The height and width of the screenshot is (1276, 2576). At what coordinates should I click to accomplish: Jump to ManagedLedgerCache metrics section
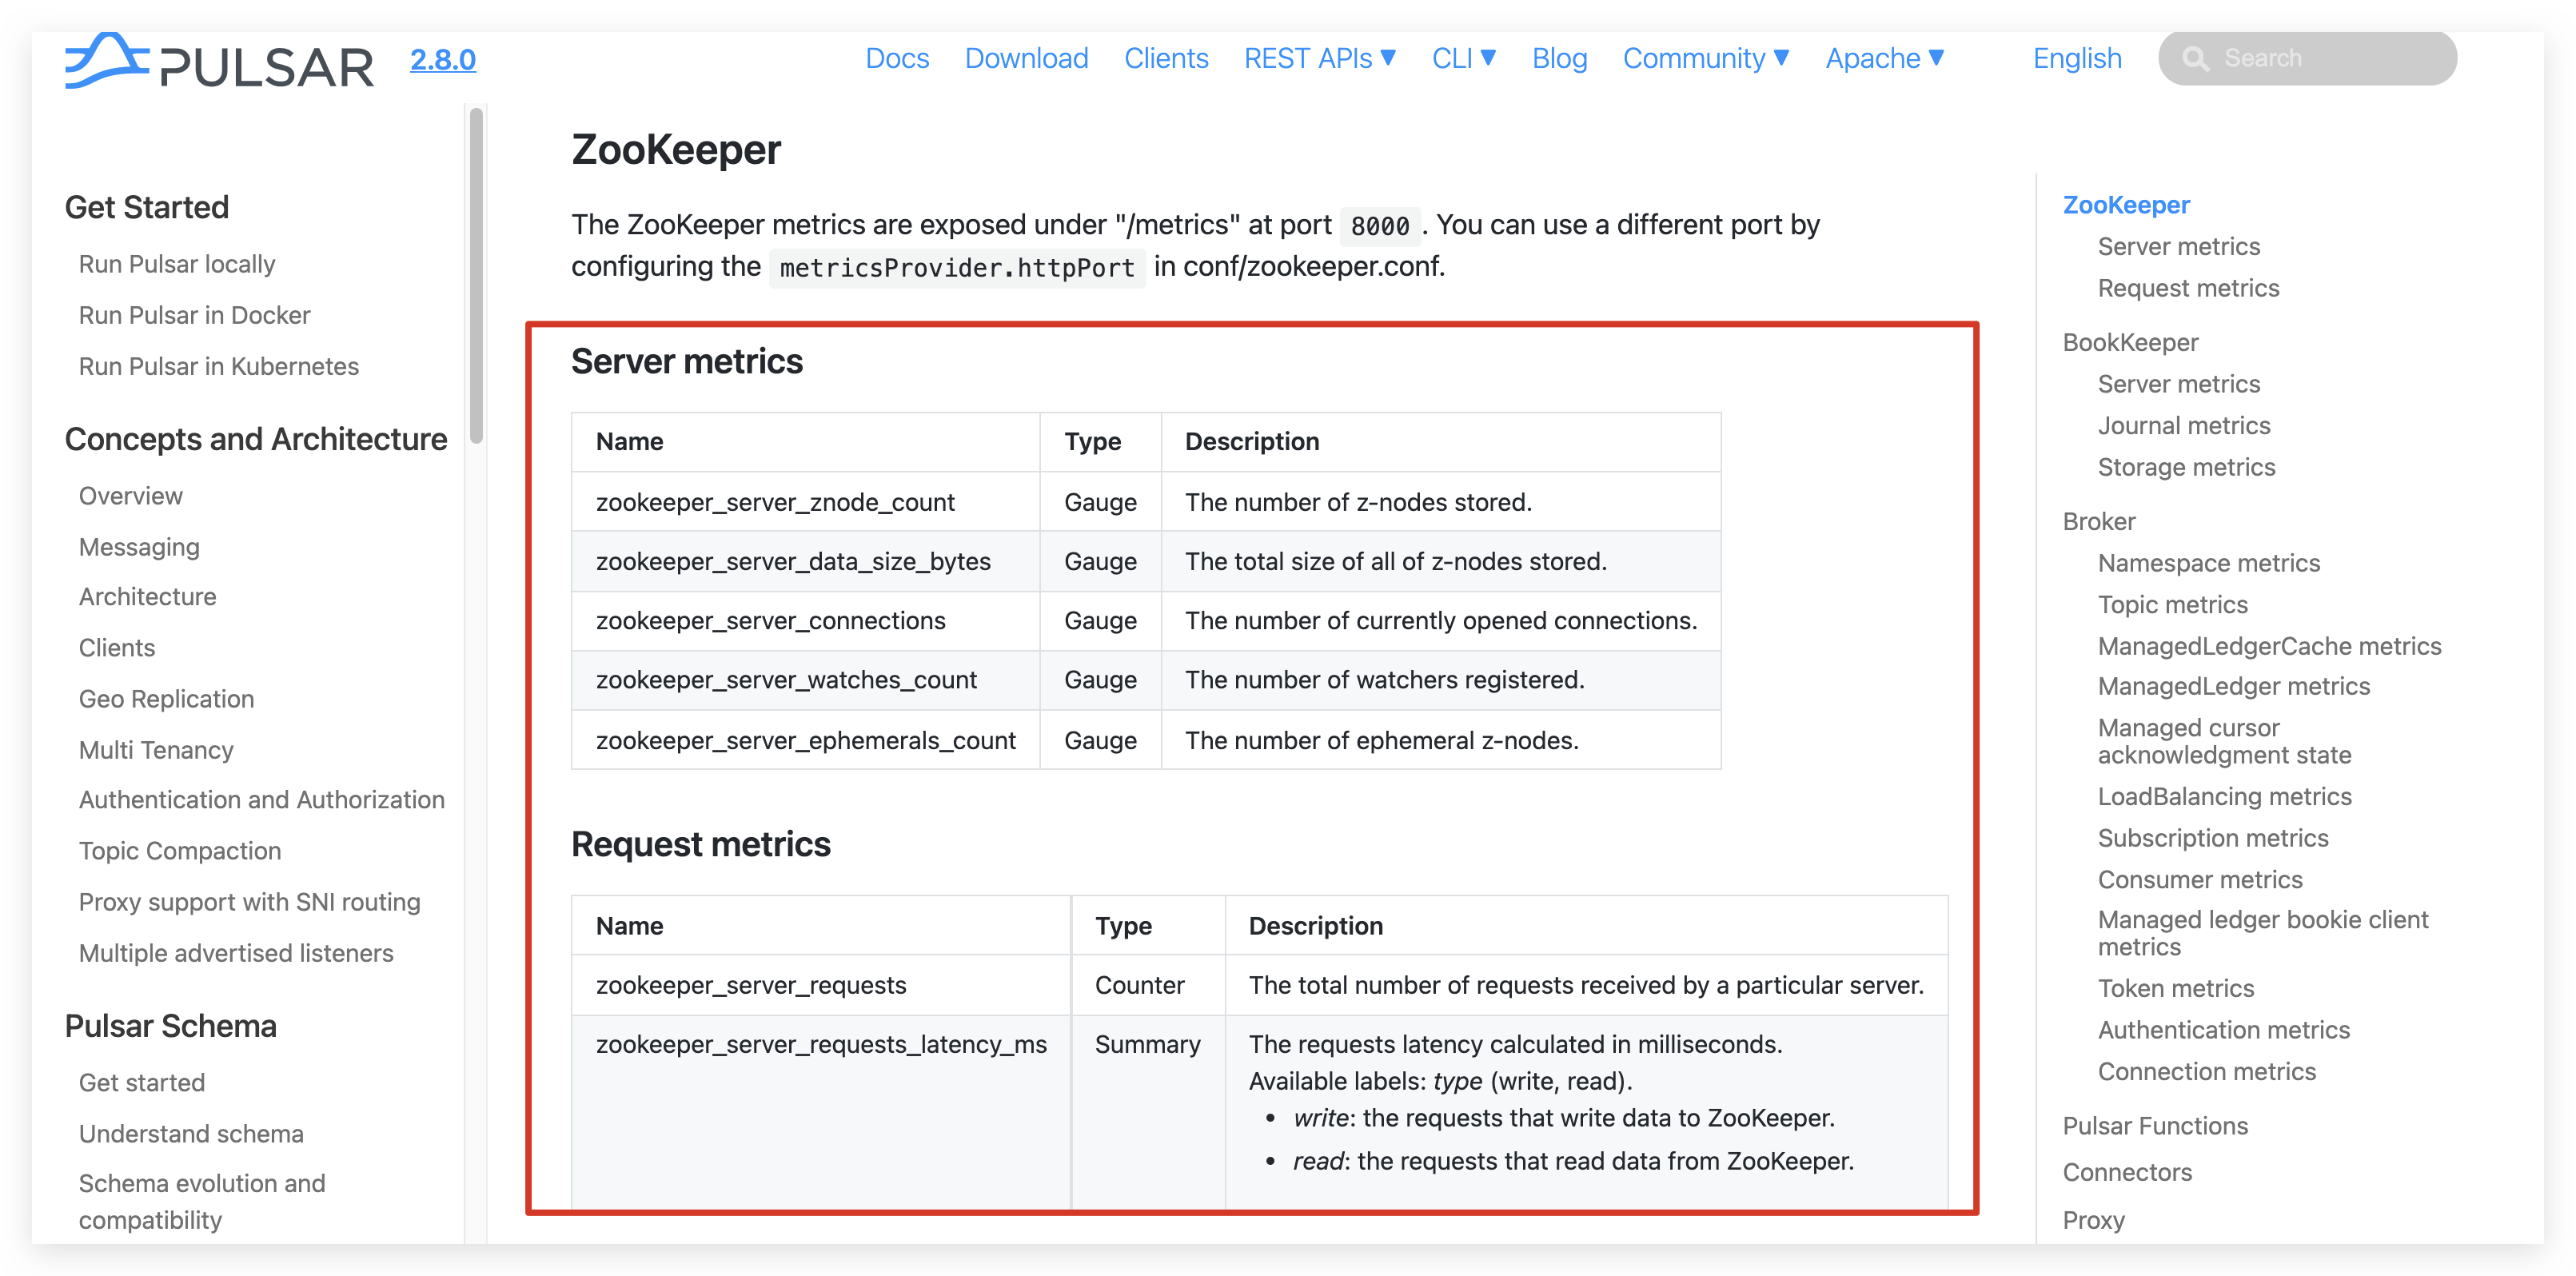[2268, 646]
